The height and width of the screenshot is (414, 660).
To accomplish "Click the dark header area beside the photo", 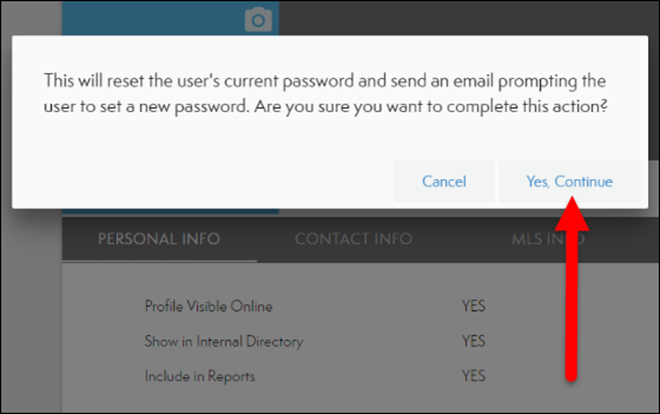I will [x=450, y=18].
